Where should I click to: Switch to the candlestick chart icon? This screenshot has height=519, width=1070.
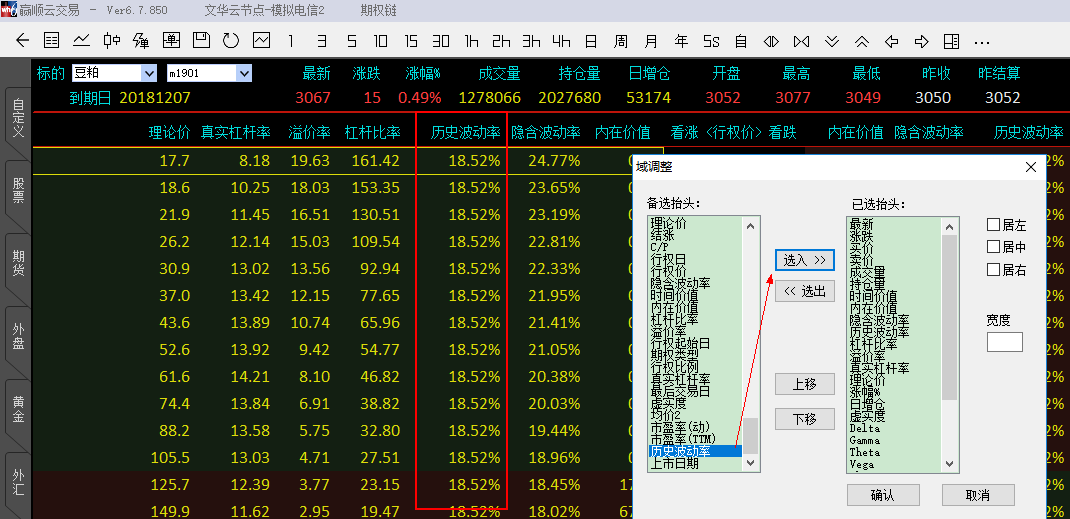(112, 41)
